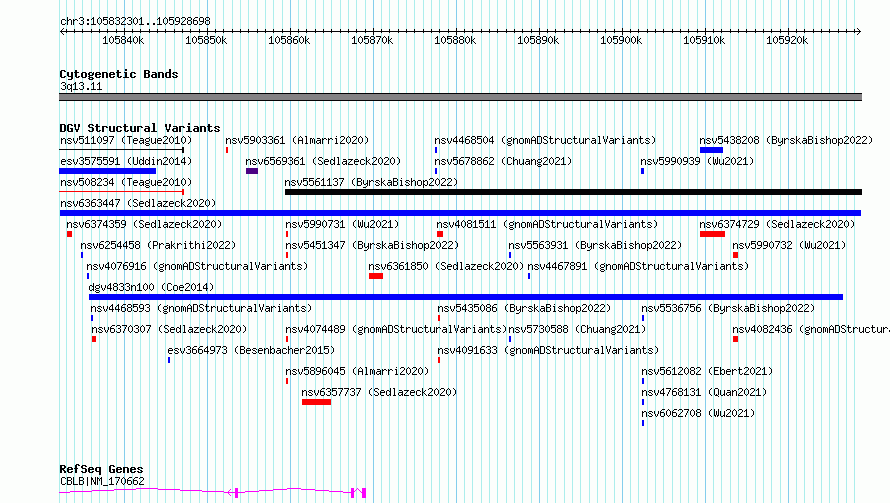This screenshot has height=503, width=890.
Task: Select nsv6062708 (Wu2021) label
Action: click(x=698, y=413)
